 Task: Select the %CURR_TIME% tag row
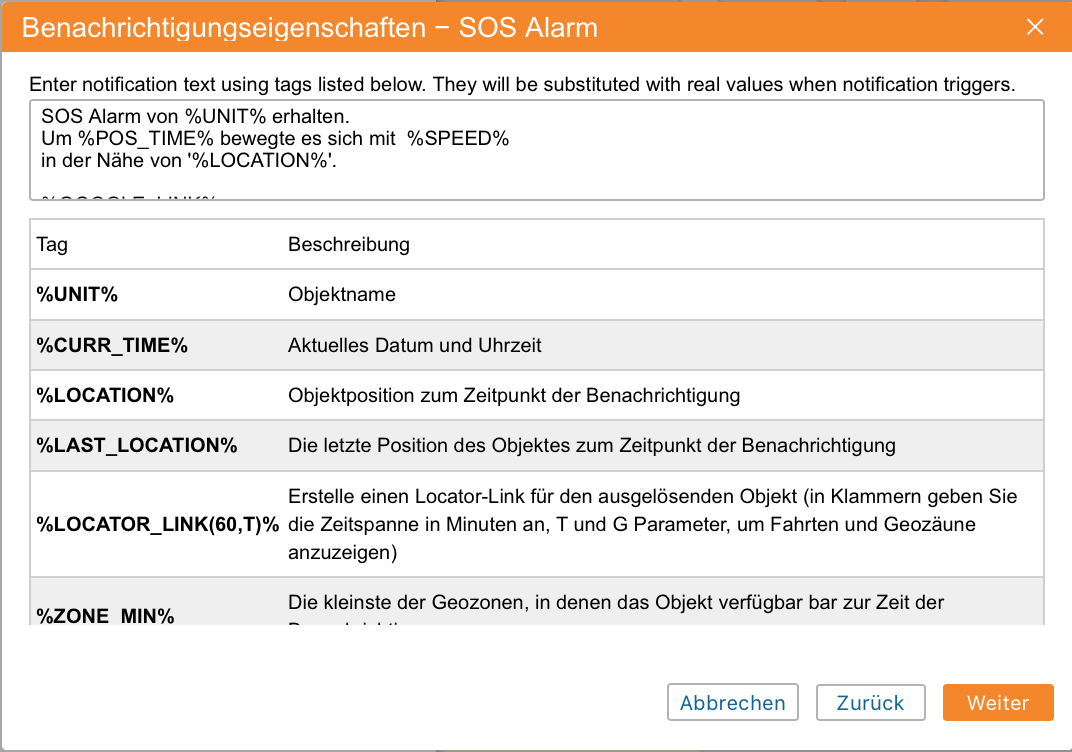[112, 345]
